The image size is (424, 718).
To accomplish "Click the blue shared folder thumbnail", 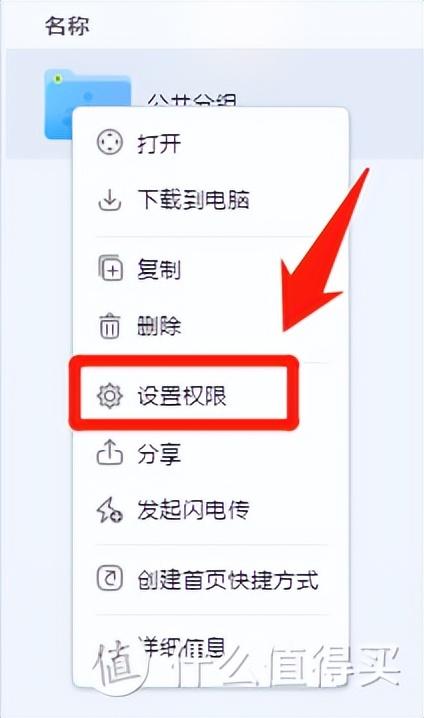I will click(x=87, y=104).
